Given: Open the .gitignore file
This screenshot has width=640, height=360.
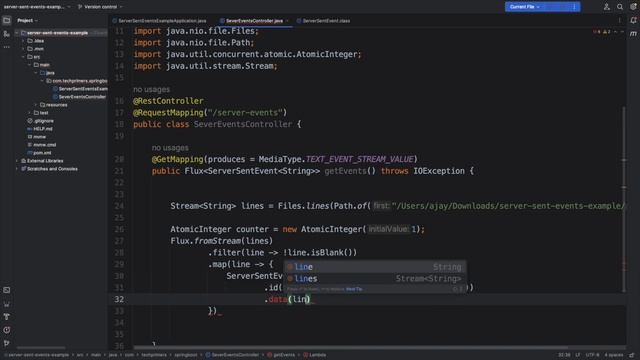Looking at the screenshot, I should [40, 121].
